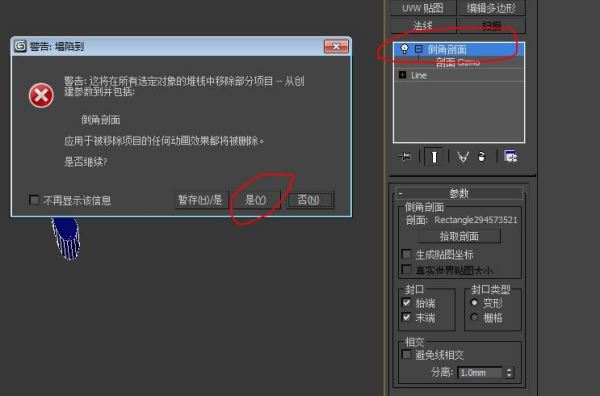Click the UVW 贴图 modifier button
The width and height of the screenshot is (600, 396).
click(x=423, y=8)
